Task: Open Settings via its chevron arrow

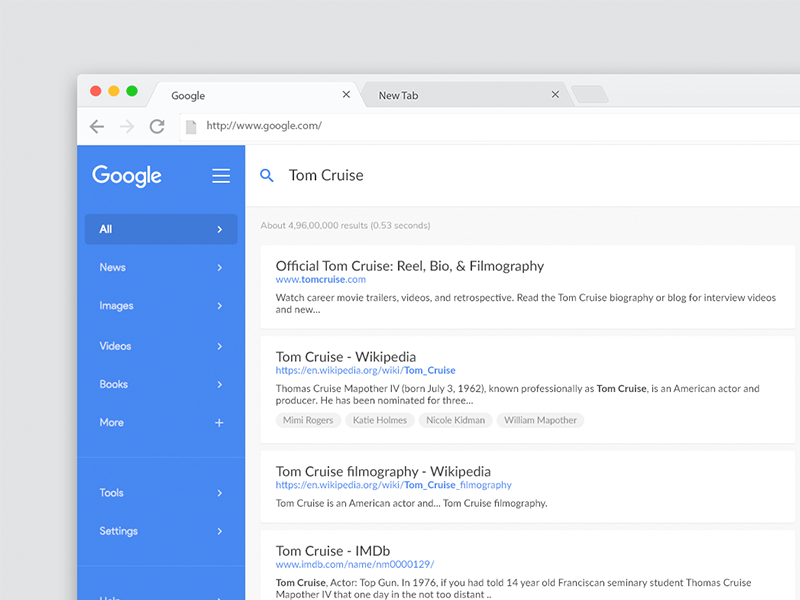Action: 219,531
